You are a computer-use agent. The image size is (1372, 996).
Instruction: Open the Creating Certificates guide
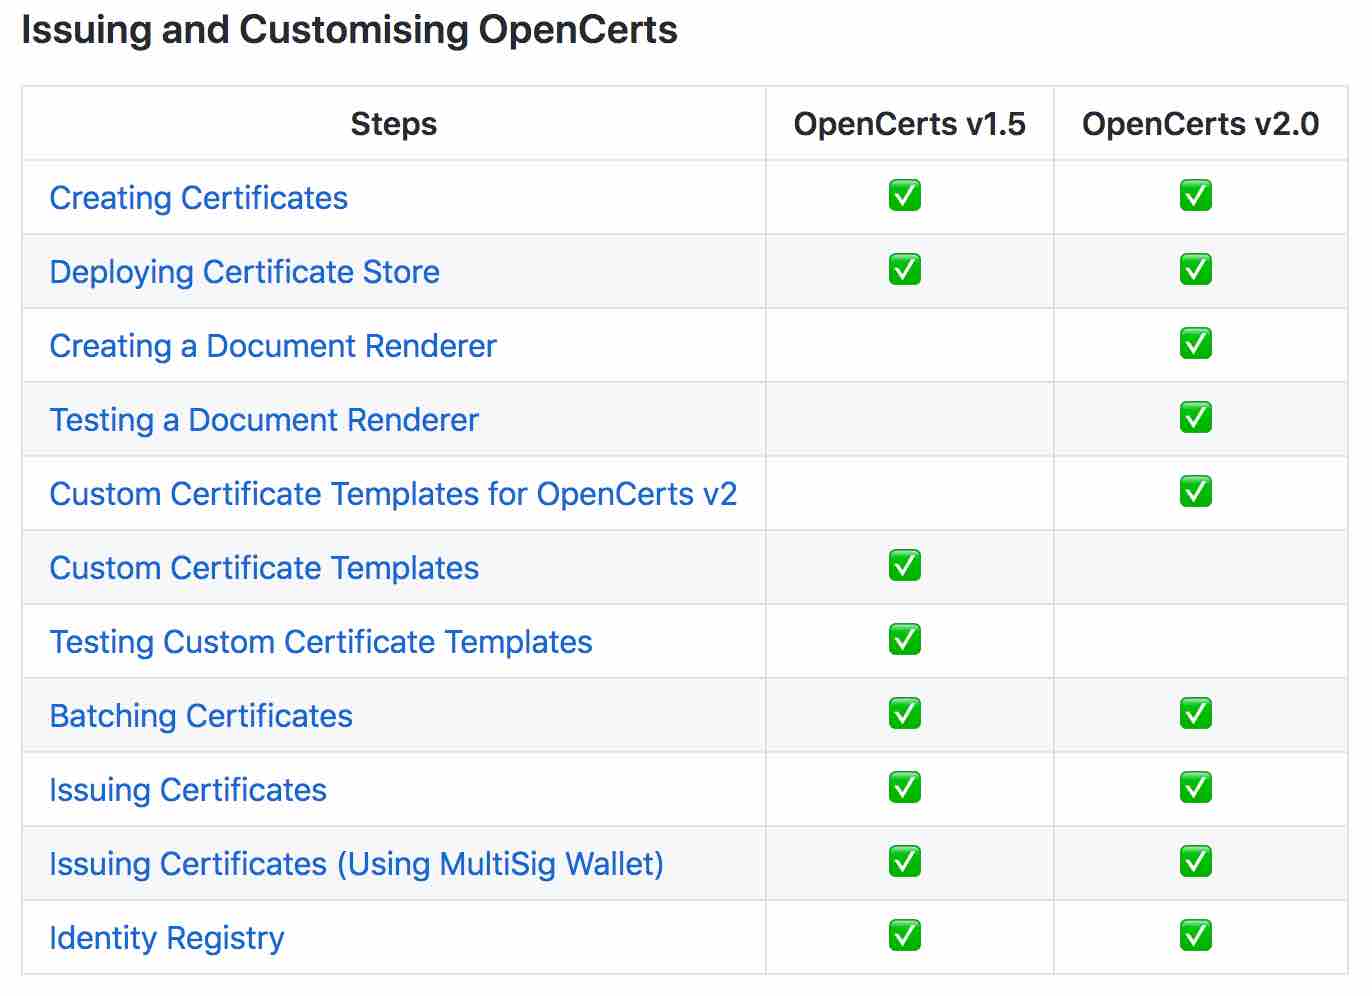(199, 198)
